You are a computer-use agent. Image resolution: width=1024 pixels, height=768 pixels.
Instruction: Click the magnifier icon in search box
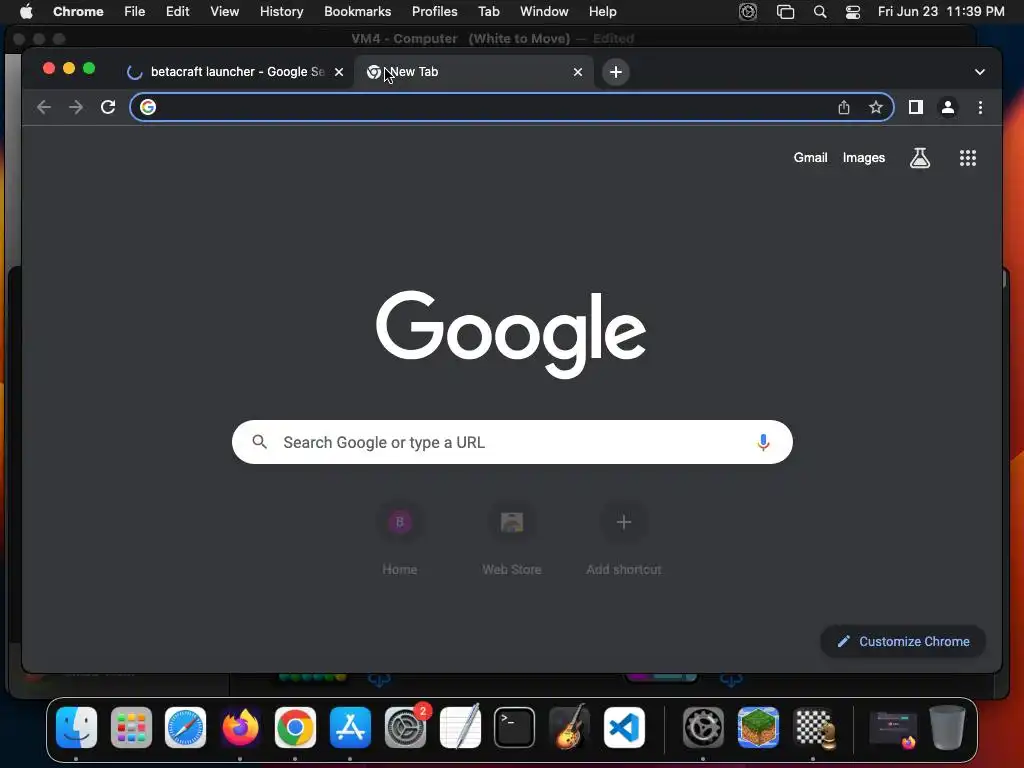point(259,442)
